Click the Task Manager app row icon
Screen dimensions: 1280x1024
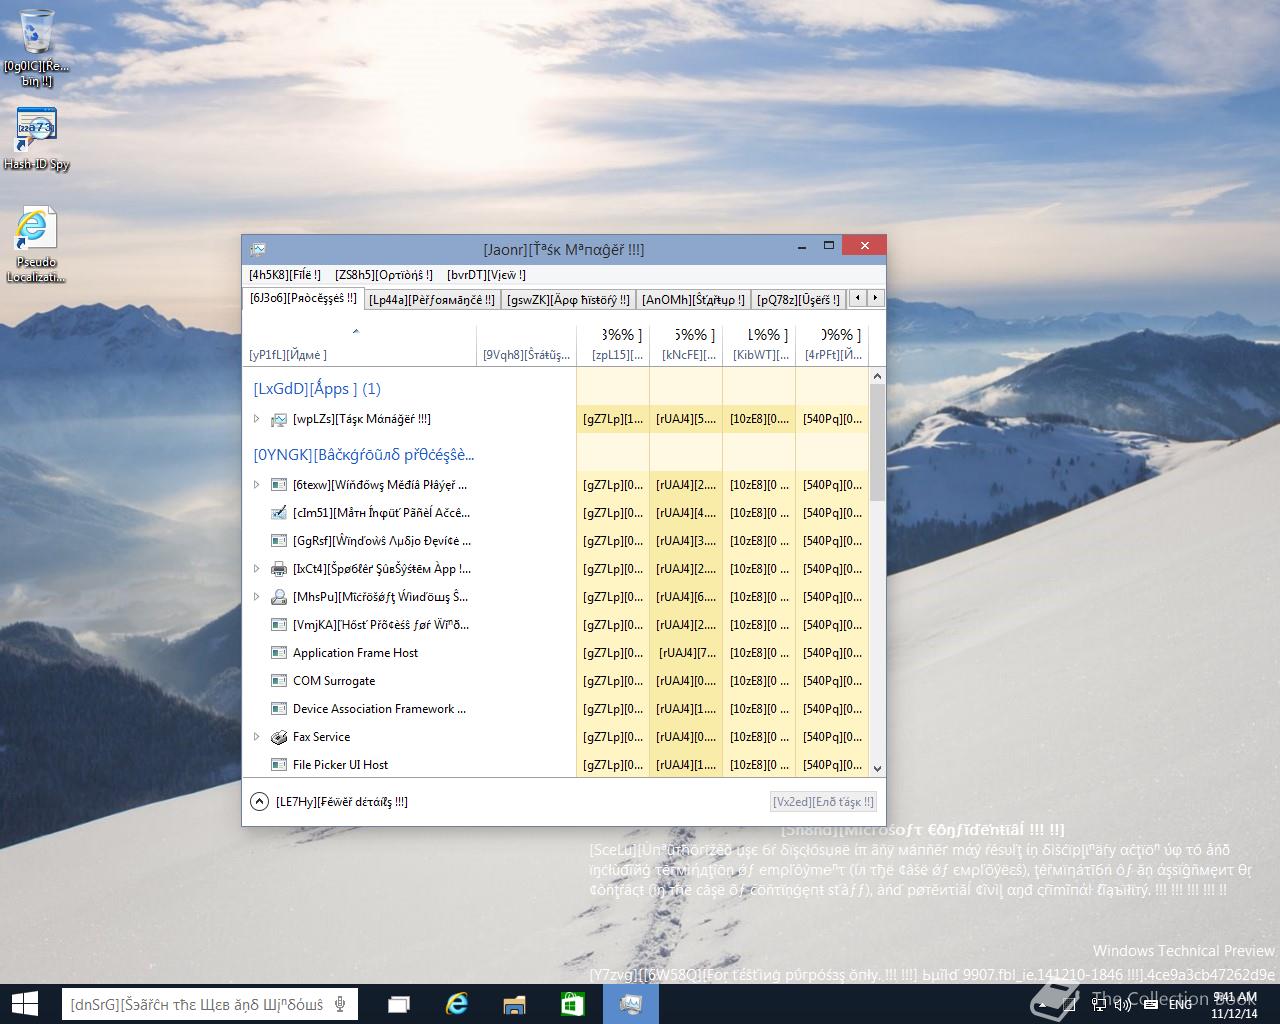pos(279,420)
